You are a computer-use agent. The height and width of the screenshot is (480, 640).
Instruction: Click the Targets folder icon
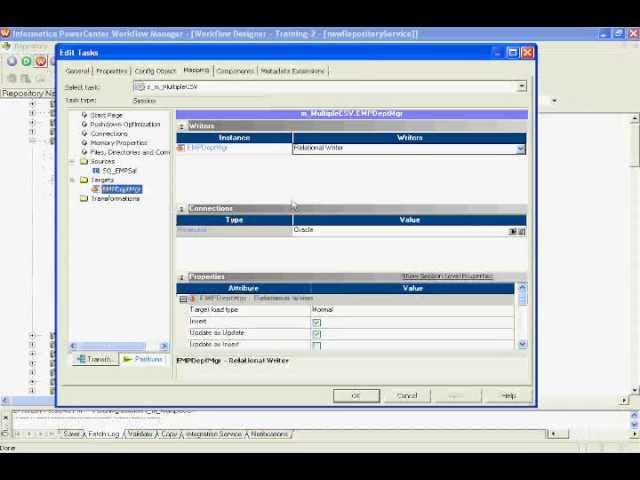click(84, 180)
